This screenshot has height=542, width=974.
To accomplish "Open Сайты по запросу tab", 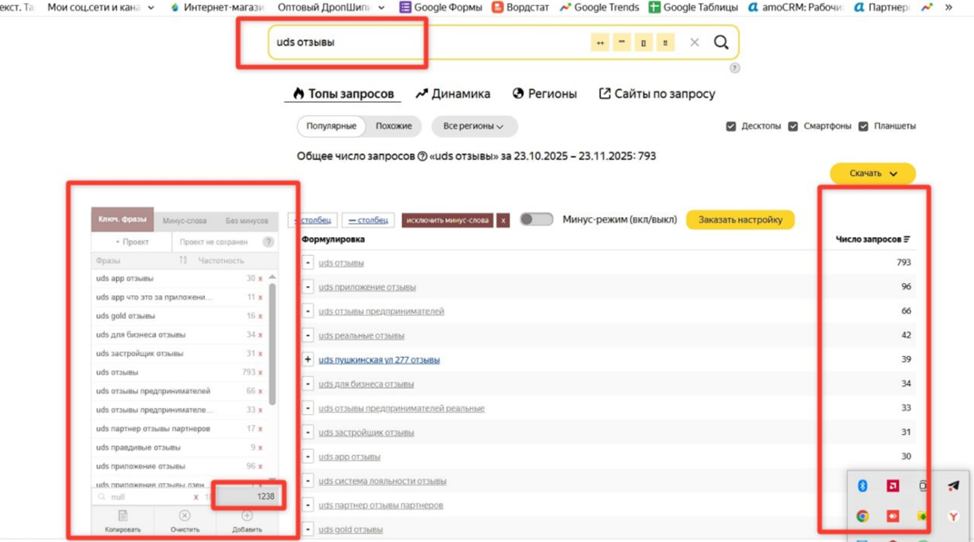I will [657, 94].
